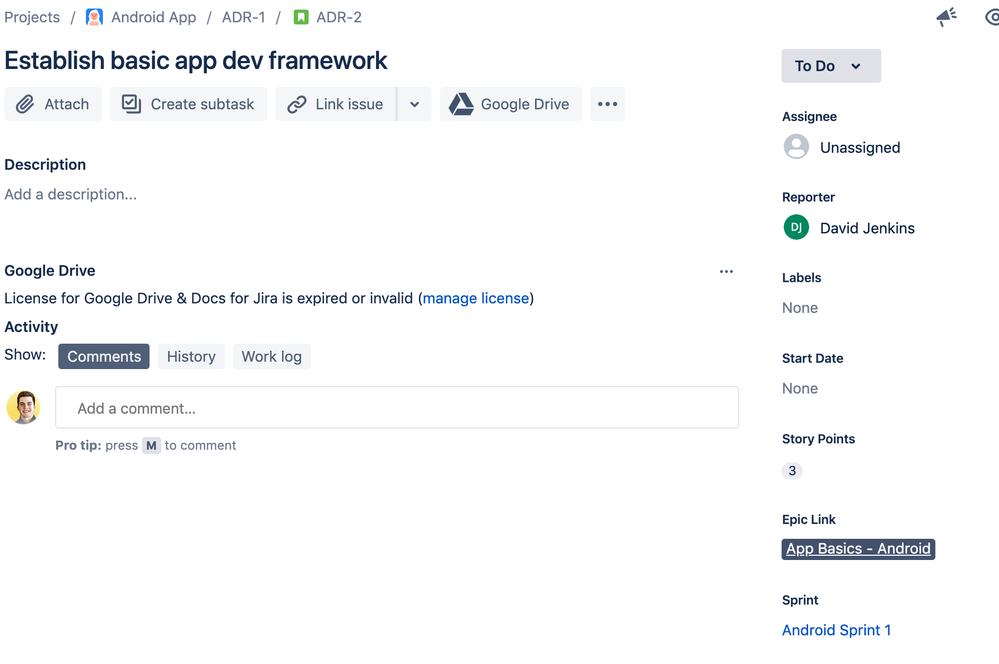
Task: Click the Google Drive section heading
Action: click(x=50, y=271)
